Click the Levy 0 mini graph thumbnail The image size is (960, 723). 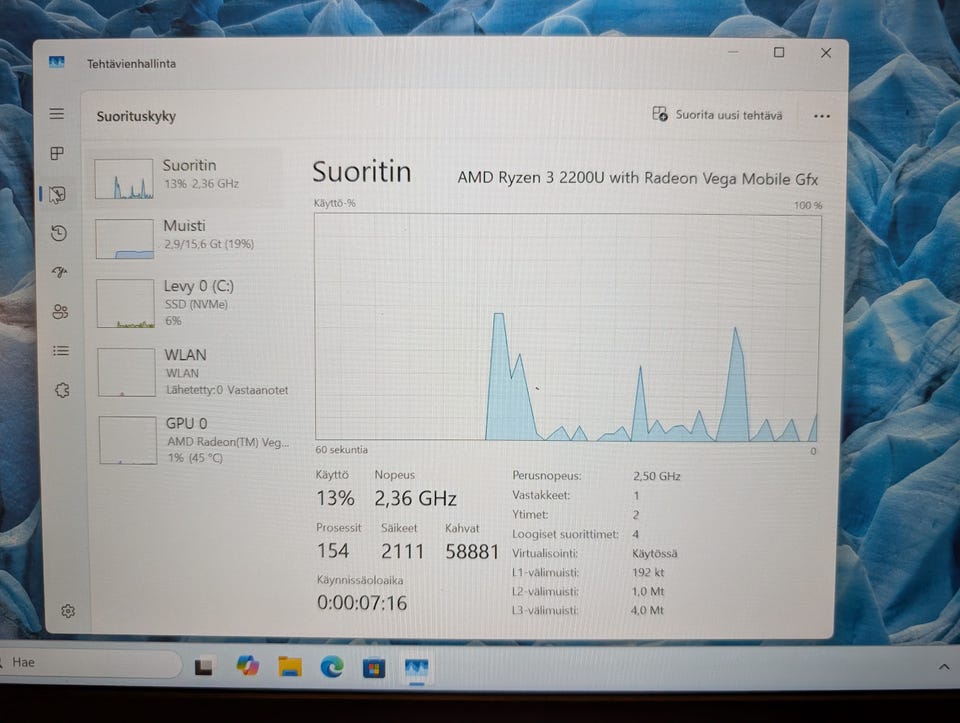coord(126,304)
